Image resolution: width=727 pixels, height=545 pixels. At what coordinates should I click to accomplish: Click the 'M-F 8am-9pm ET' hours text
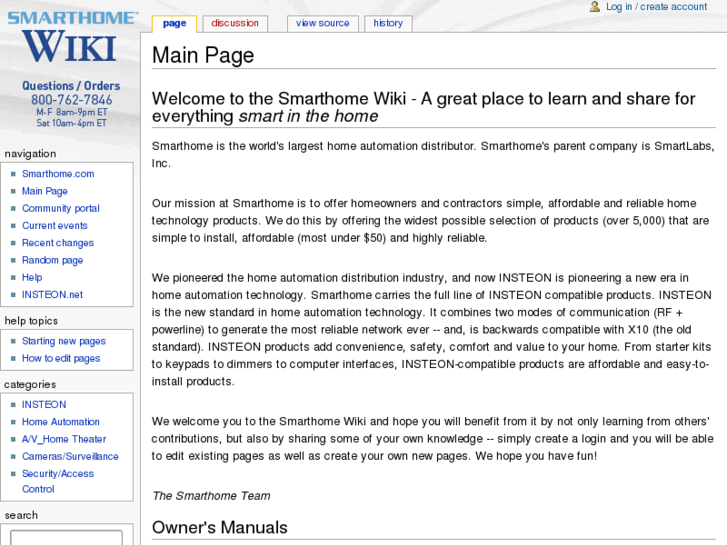pos(72,112)
